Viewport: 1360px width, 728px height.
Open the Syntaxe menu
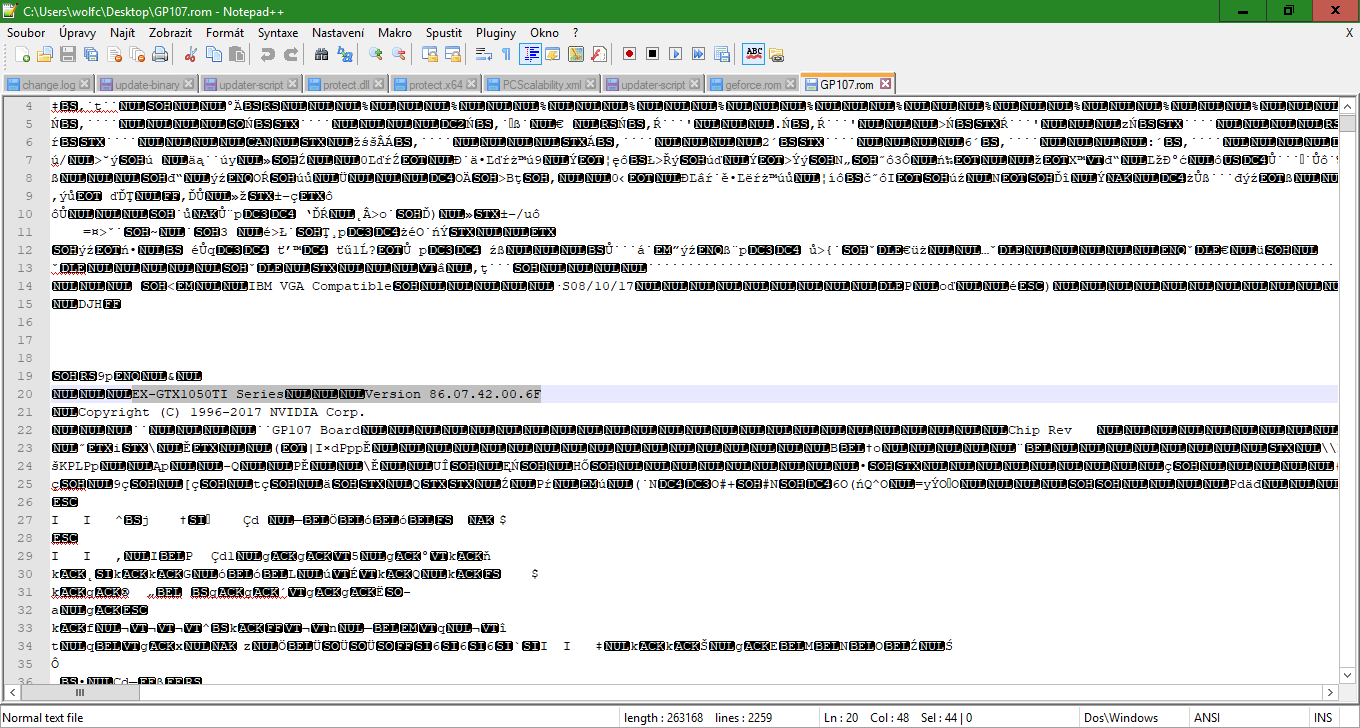[278, 33]
